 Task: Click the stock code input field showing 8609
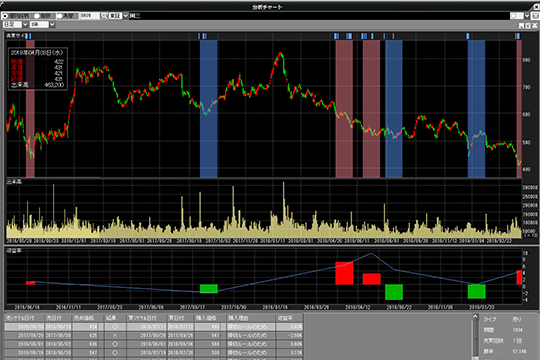pyautogui.click(x=90, y=16)
